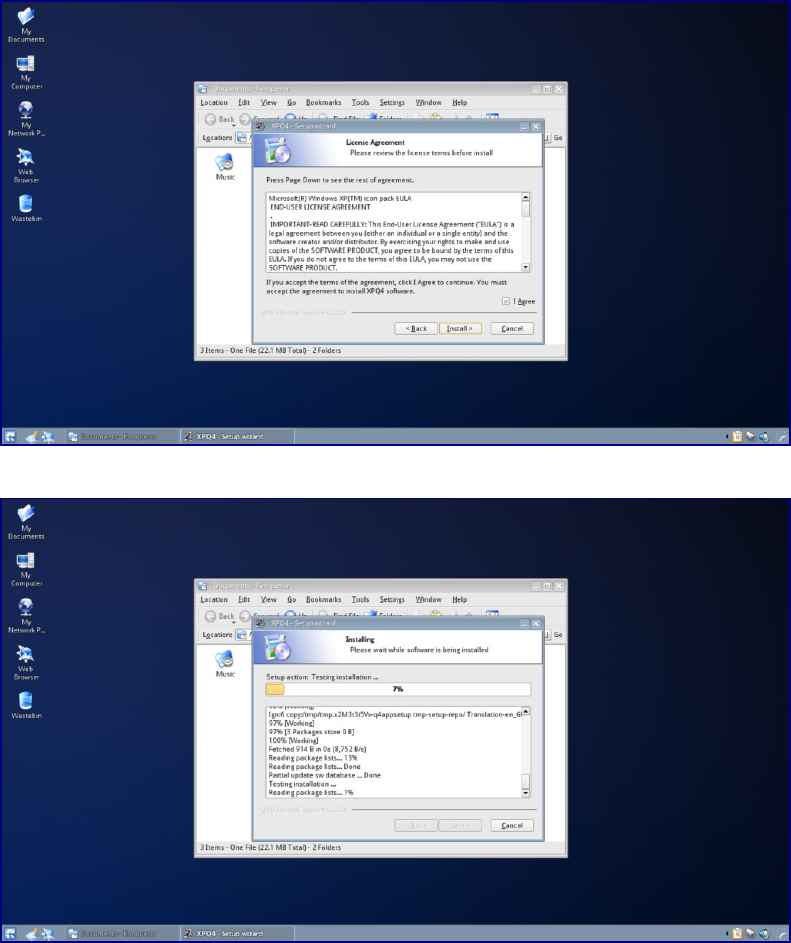791x943 pixels.
Task: Open Wastebin icon on desktop with Installing dialog
Action: (26, 705)
